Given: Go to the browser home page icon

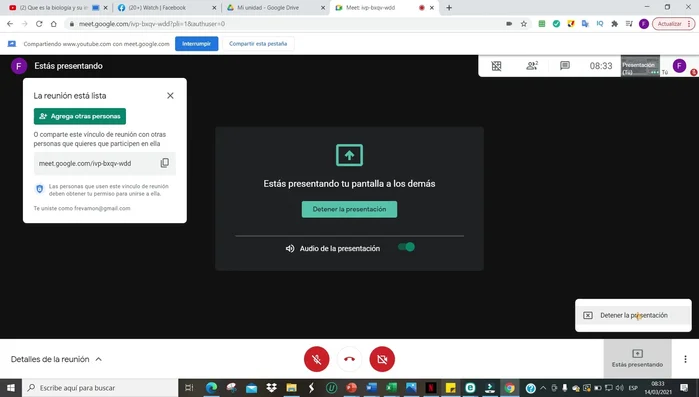Looking at the screenshot, I should point(53,24).
